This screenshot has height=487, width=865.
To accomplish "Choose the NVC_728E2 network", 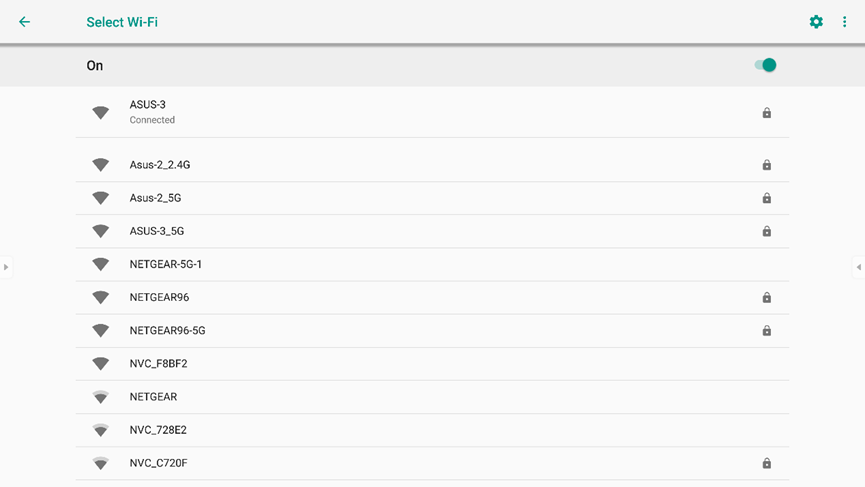I will click(x=432, y=430).
